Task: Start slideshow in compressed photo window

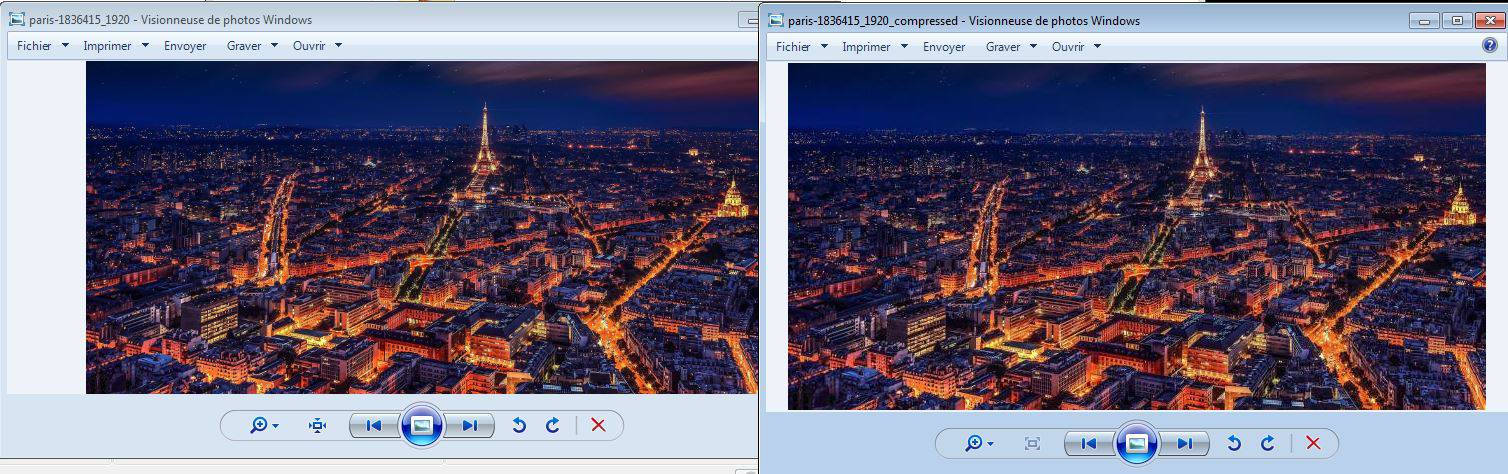Action: [1137, 443]
